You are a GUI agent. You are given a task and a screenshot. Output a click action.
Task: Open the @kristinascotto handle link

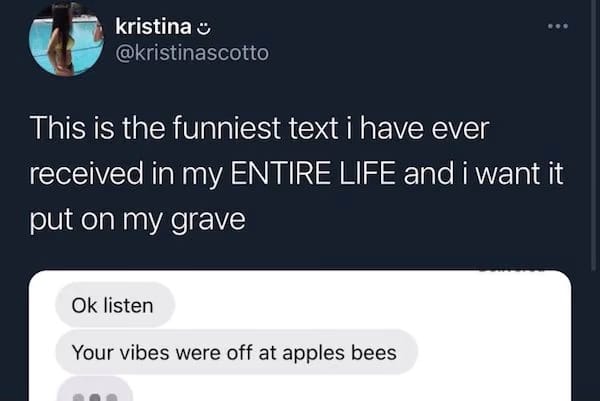(x=192, y=53)
